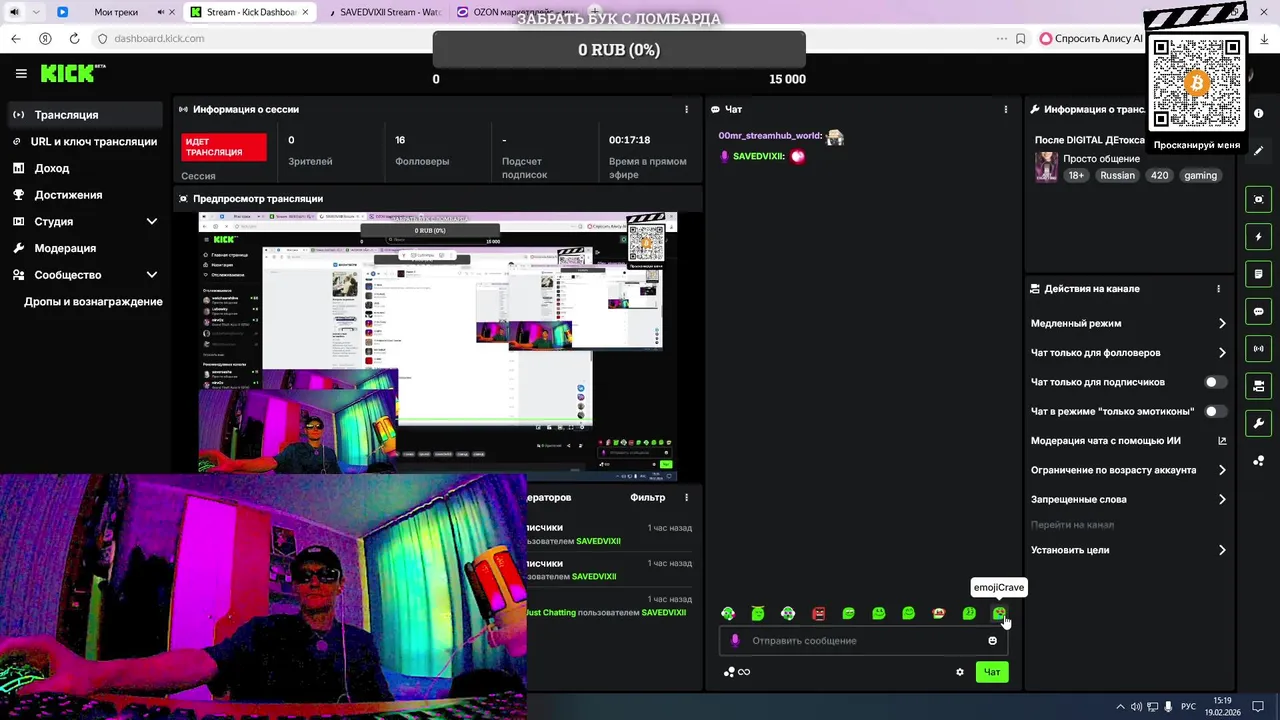Open URL и ключ трансляции page

(x=84, y=142)
